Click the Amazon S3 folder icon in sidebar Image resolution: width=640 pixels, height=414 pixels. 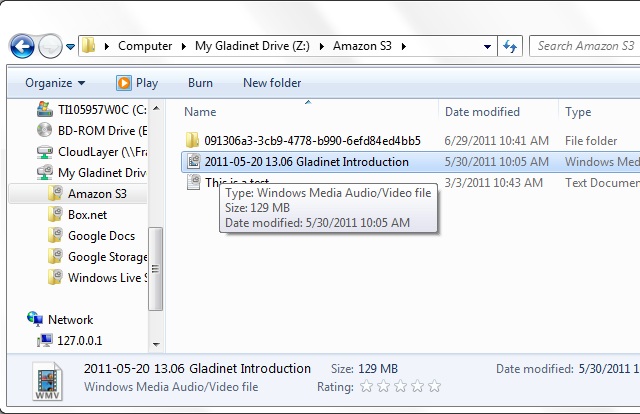point(55,193)
